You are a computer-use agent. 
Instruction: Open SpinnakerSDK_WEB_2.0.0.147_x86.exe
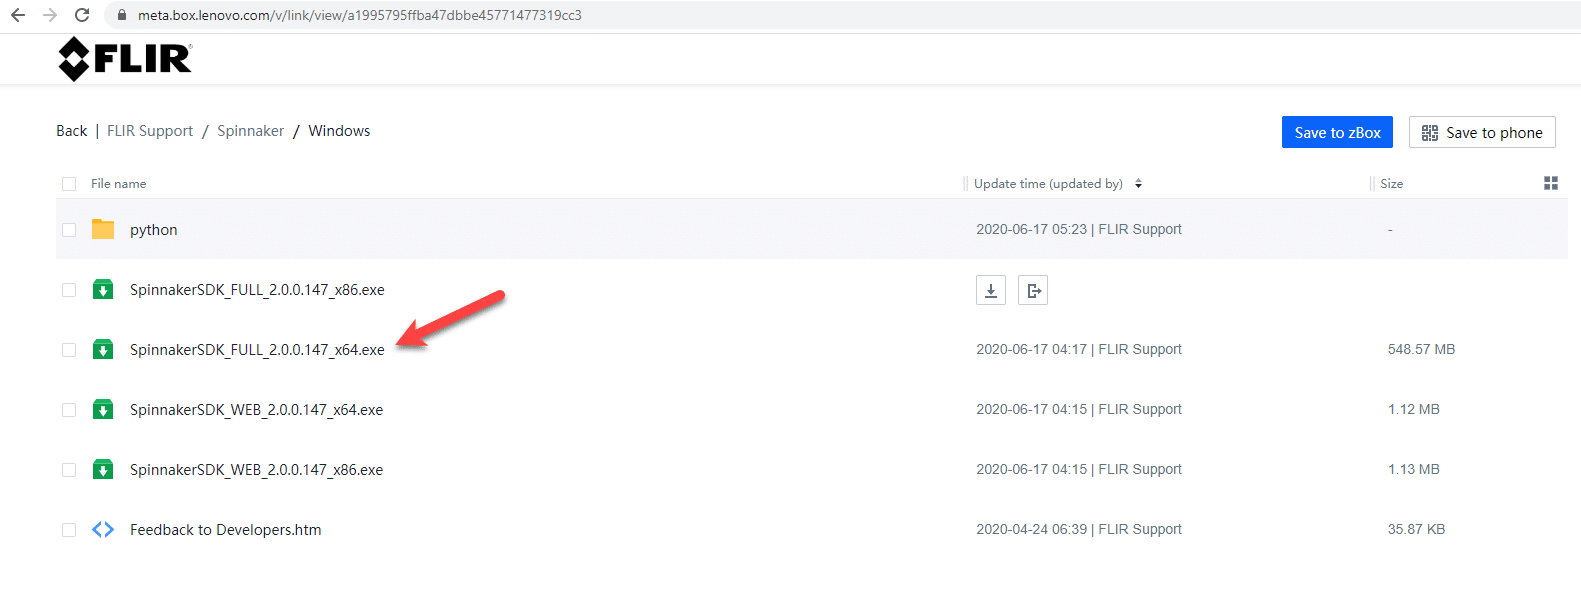pos(256,470)
